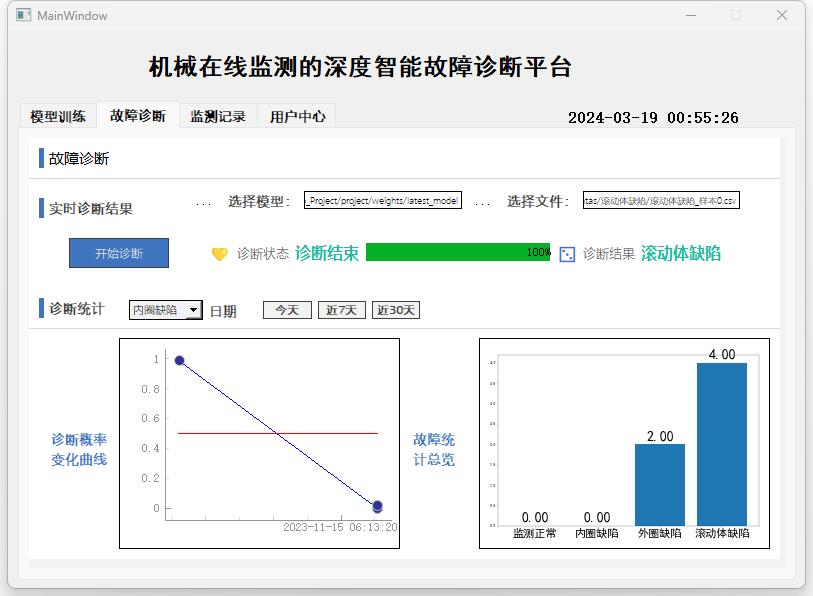Minimize the MainWindow window

690,16
